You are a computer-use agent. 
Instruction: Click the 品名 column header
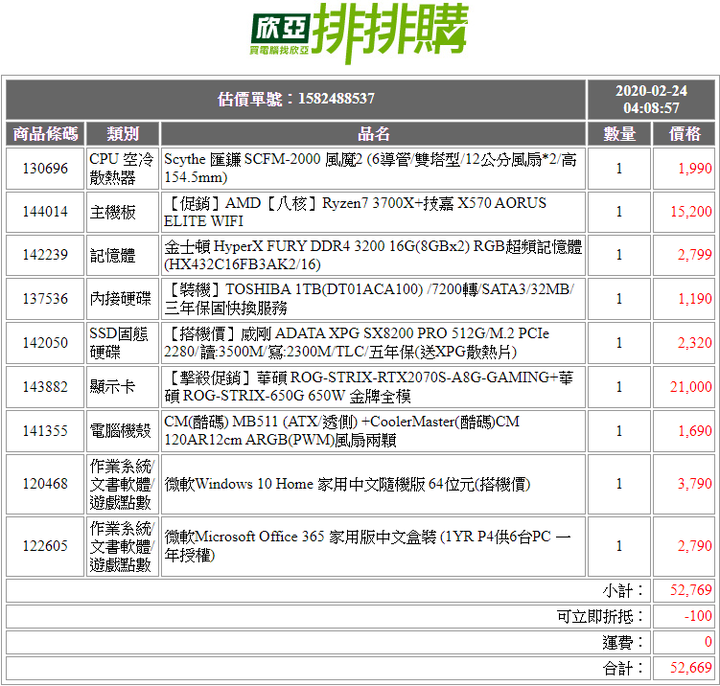[x=373, y=134]
